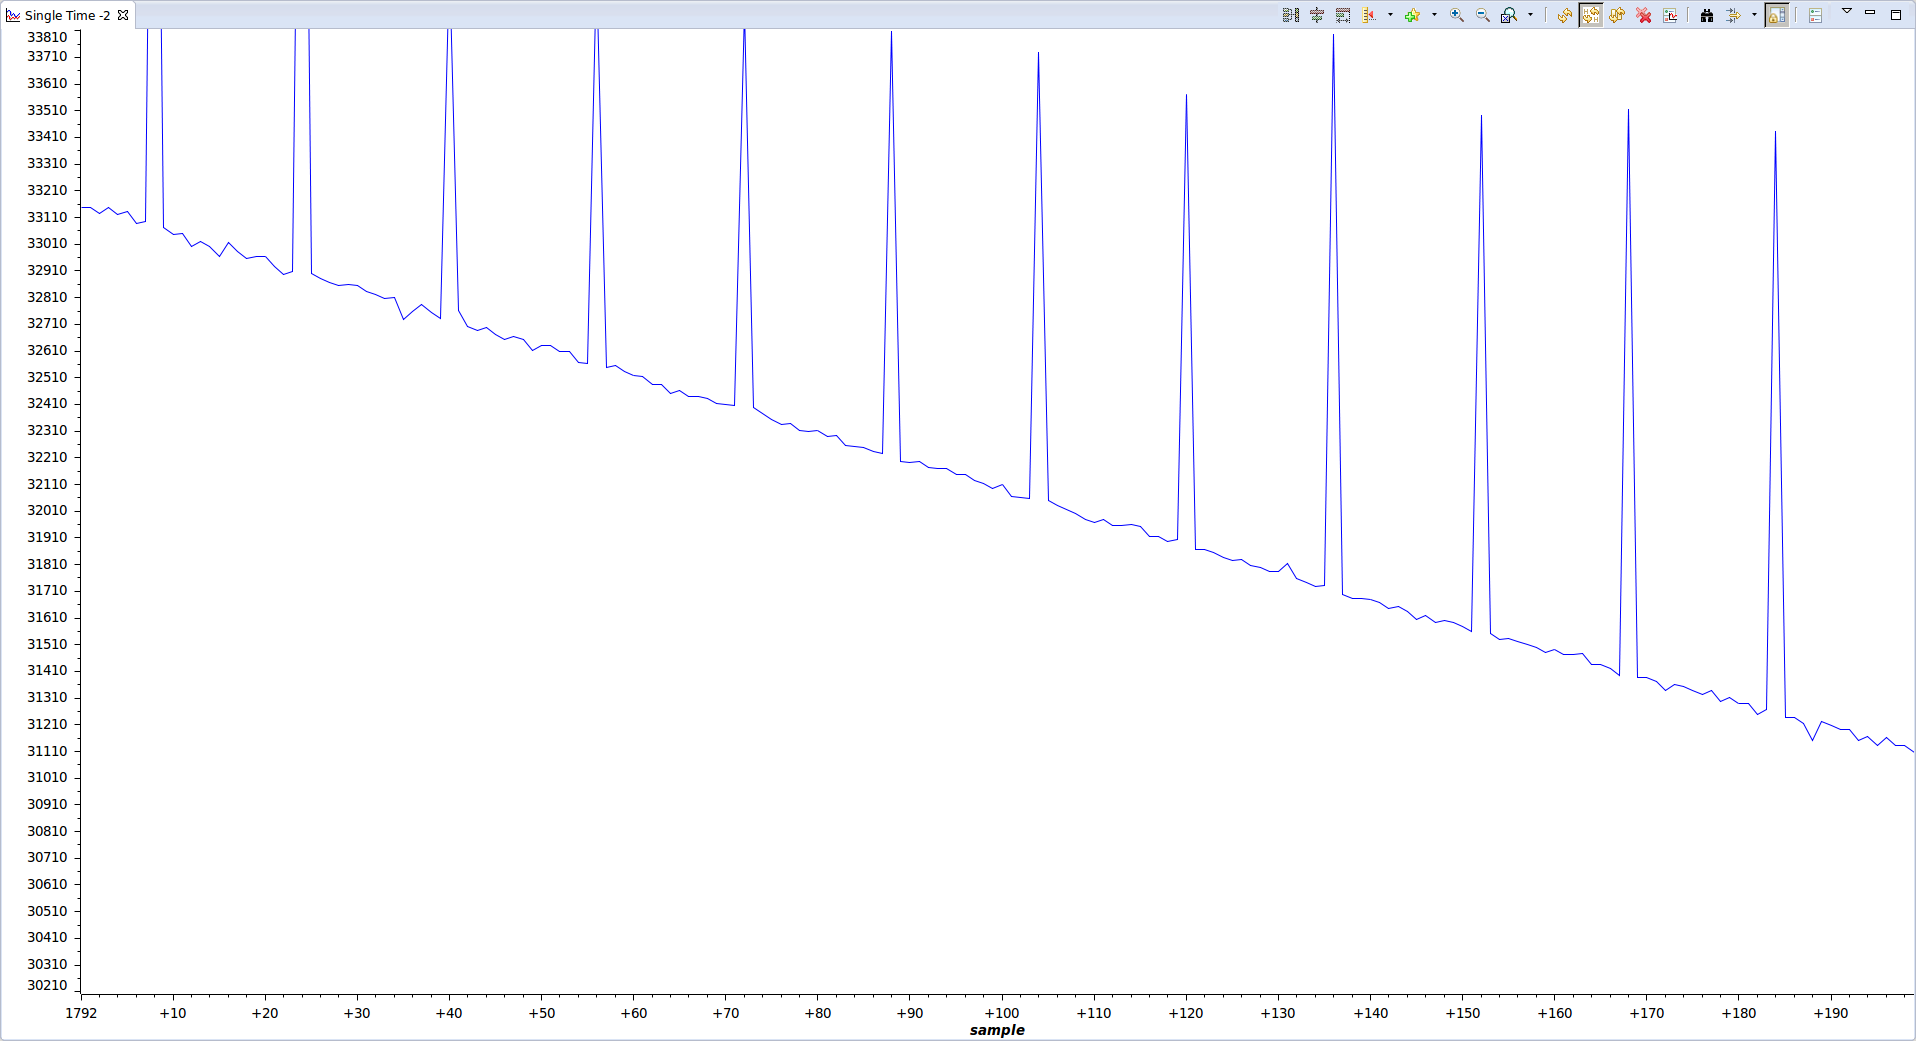
Task: Close the Single Time -2 tab
Action: [123, 15]
